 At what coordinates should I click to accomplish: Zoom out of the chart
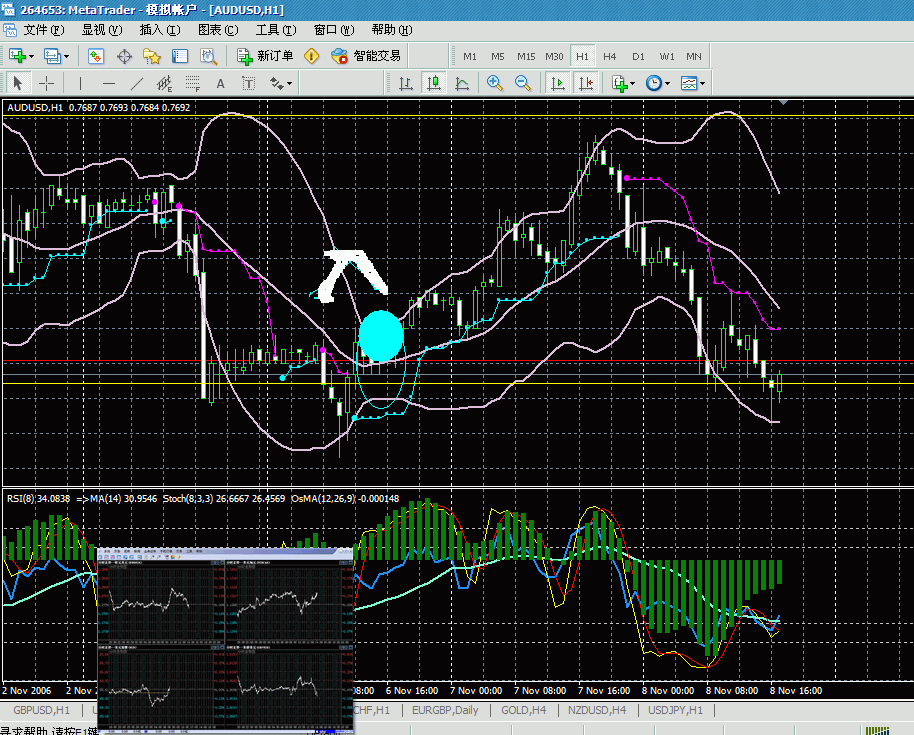[x=522, y=84]
